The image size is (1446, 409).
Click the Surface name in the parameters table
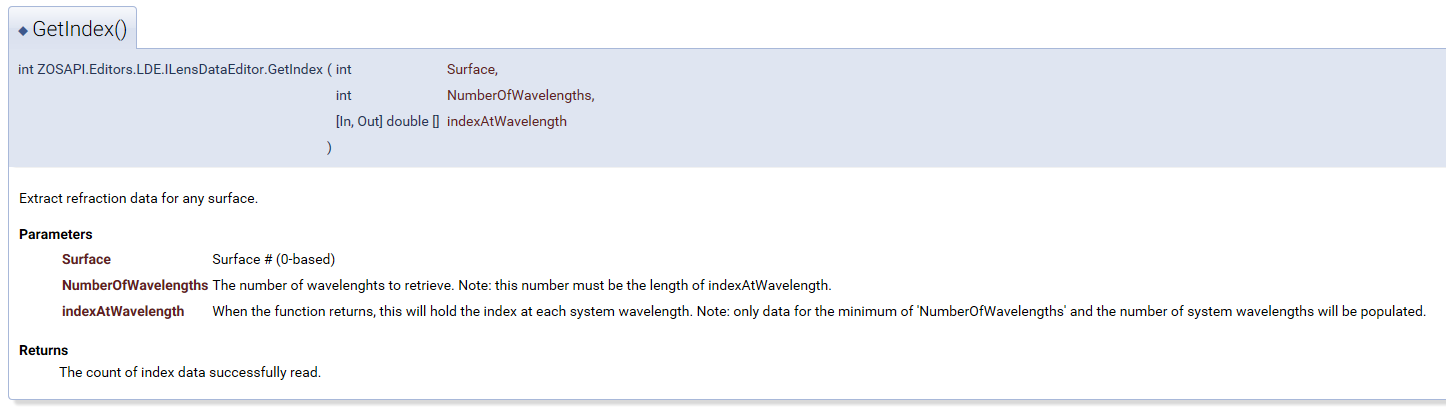click(86, 259)
